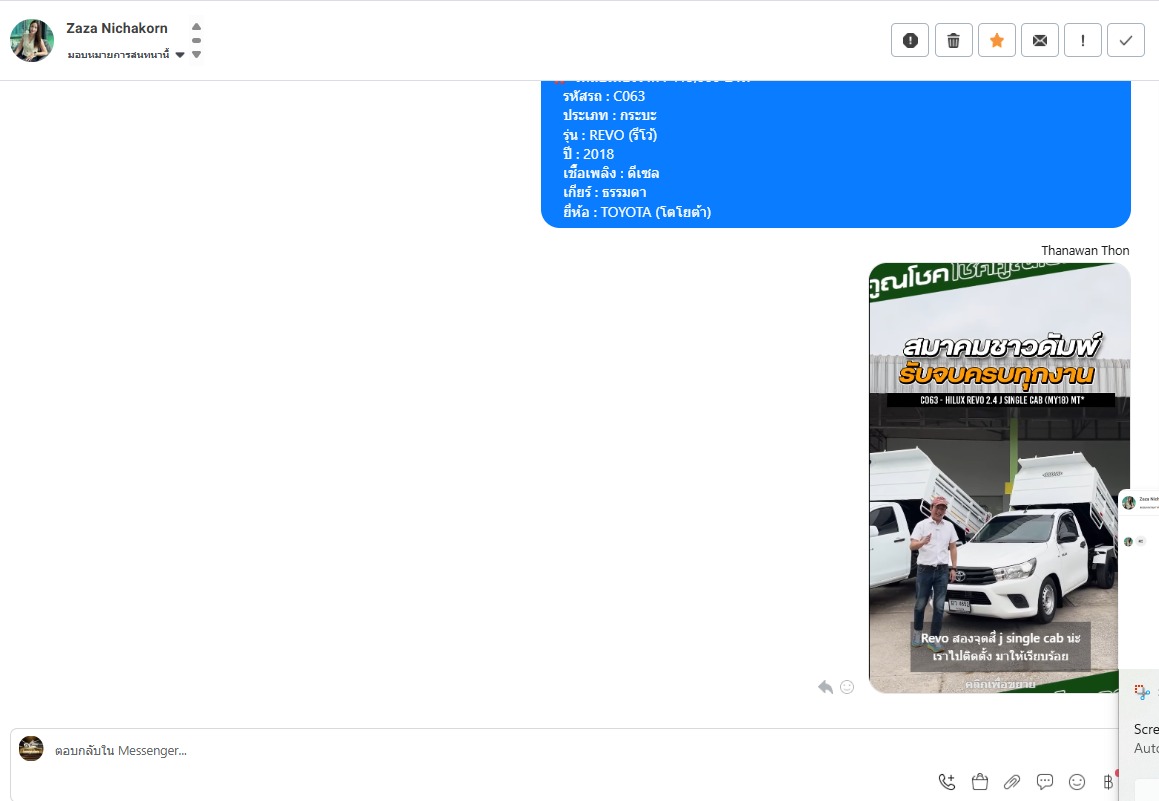Go to next conversation with down arrow
The image size is (1159, 801).
(x=197, y=55)
